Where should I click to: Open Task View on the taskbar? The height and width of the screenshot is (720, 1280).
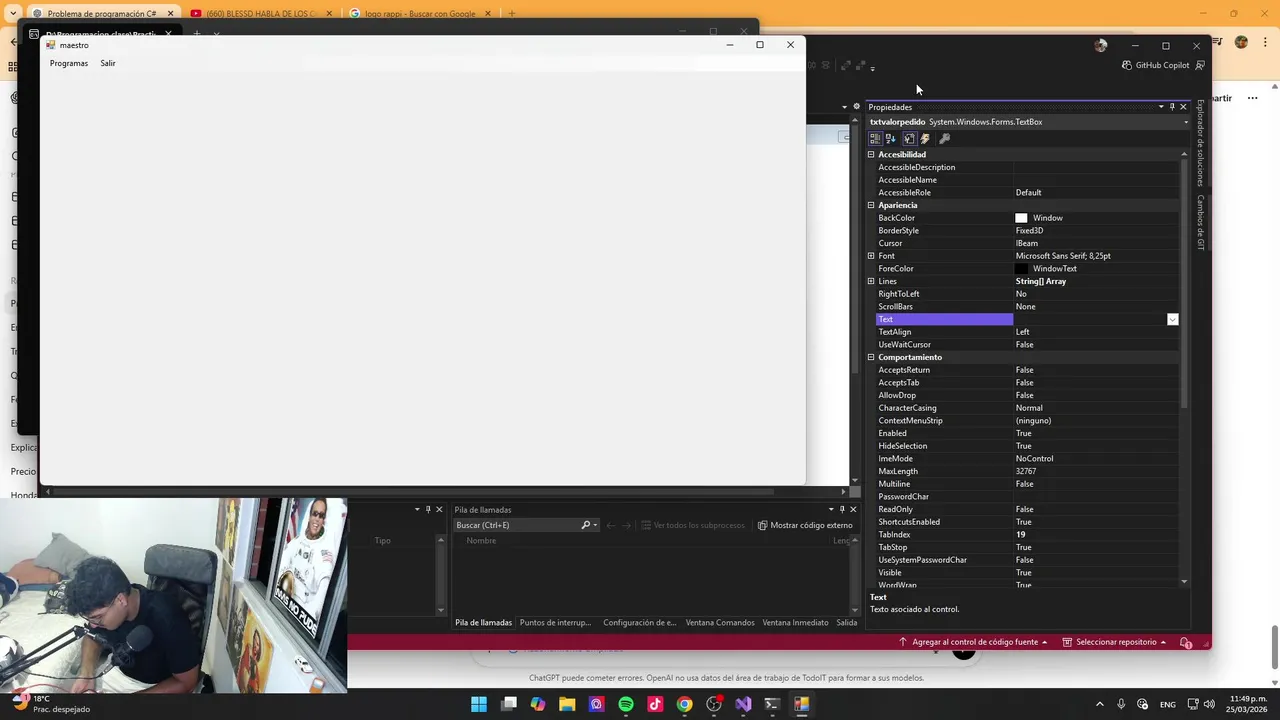[x=509, y=704]
